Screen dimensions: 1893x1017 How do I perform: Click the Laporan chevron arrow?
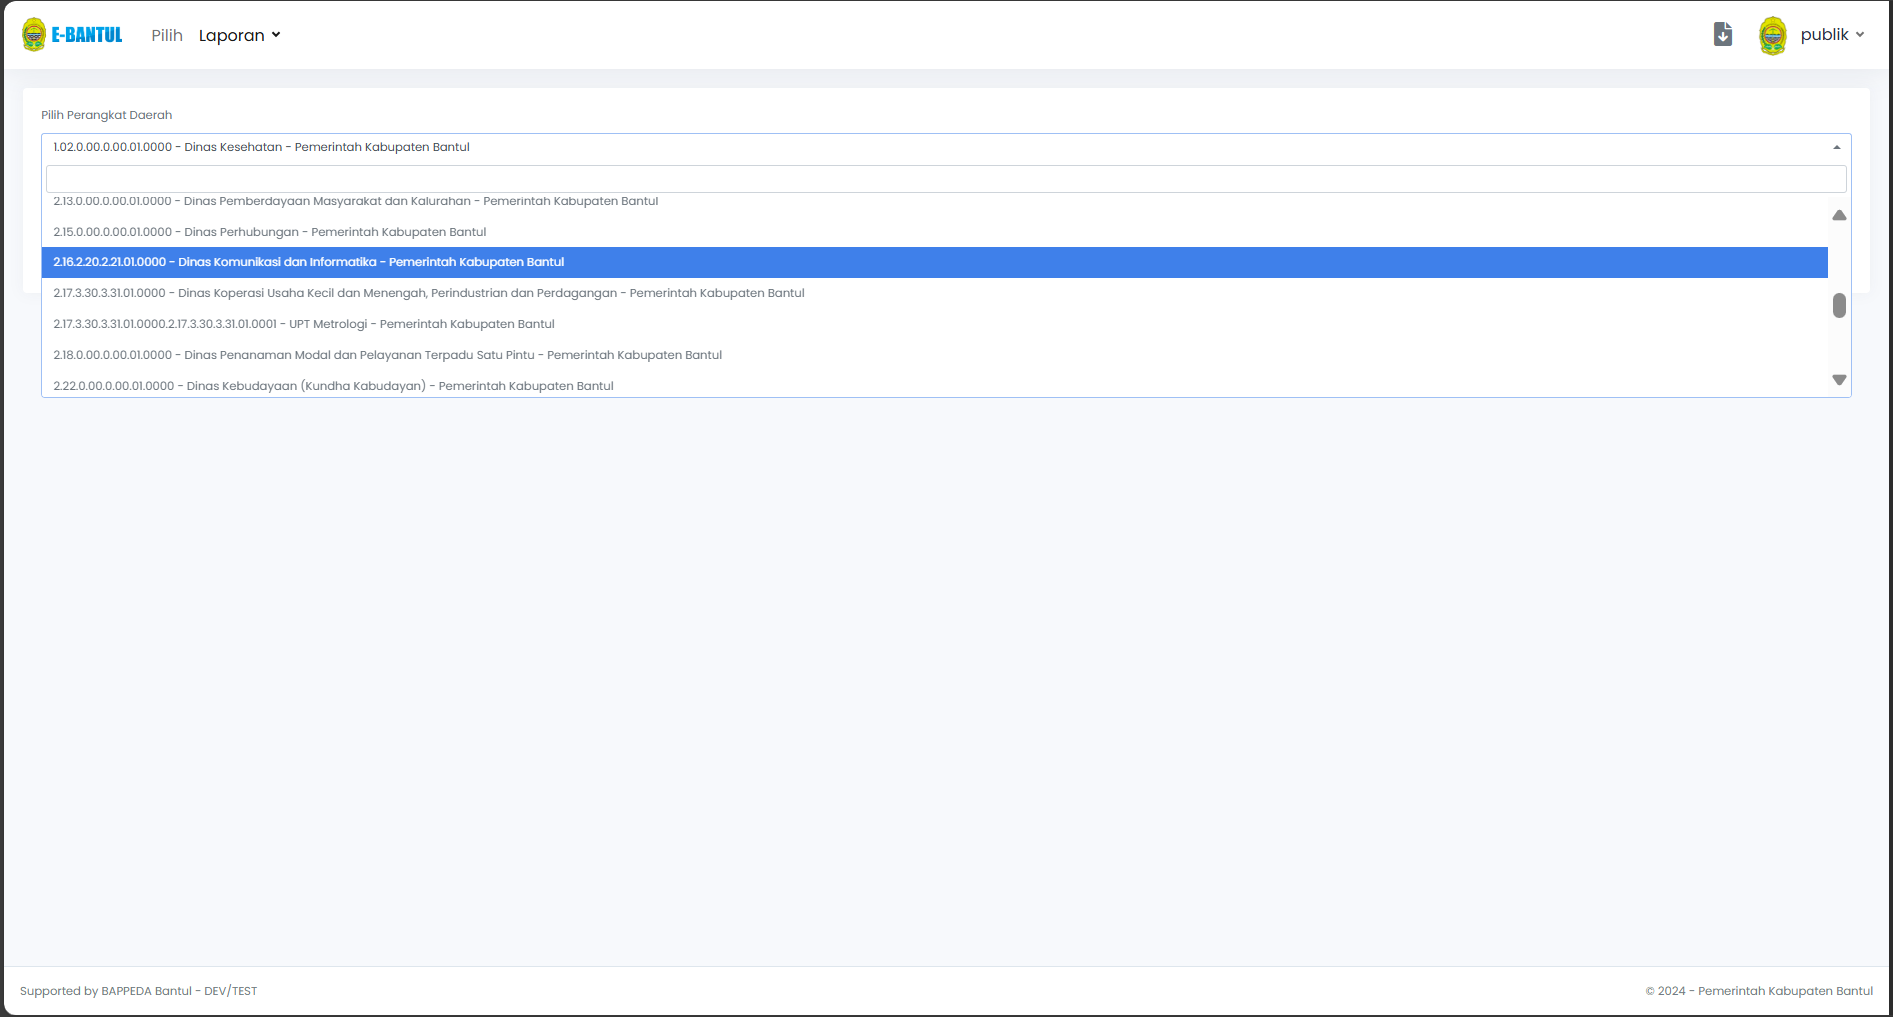276,35
